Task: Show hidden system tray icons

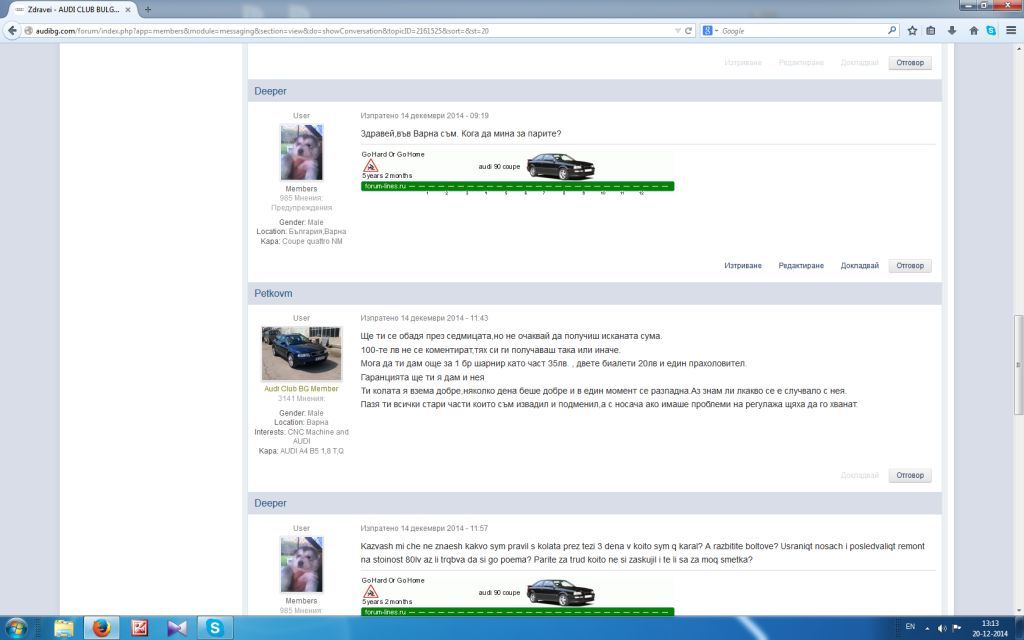Action: [x=925, y=628]
